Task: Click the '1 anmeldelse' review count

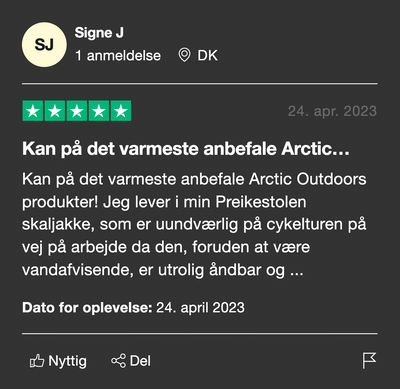Action: coord(118,56)
